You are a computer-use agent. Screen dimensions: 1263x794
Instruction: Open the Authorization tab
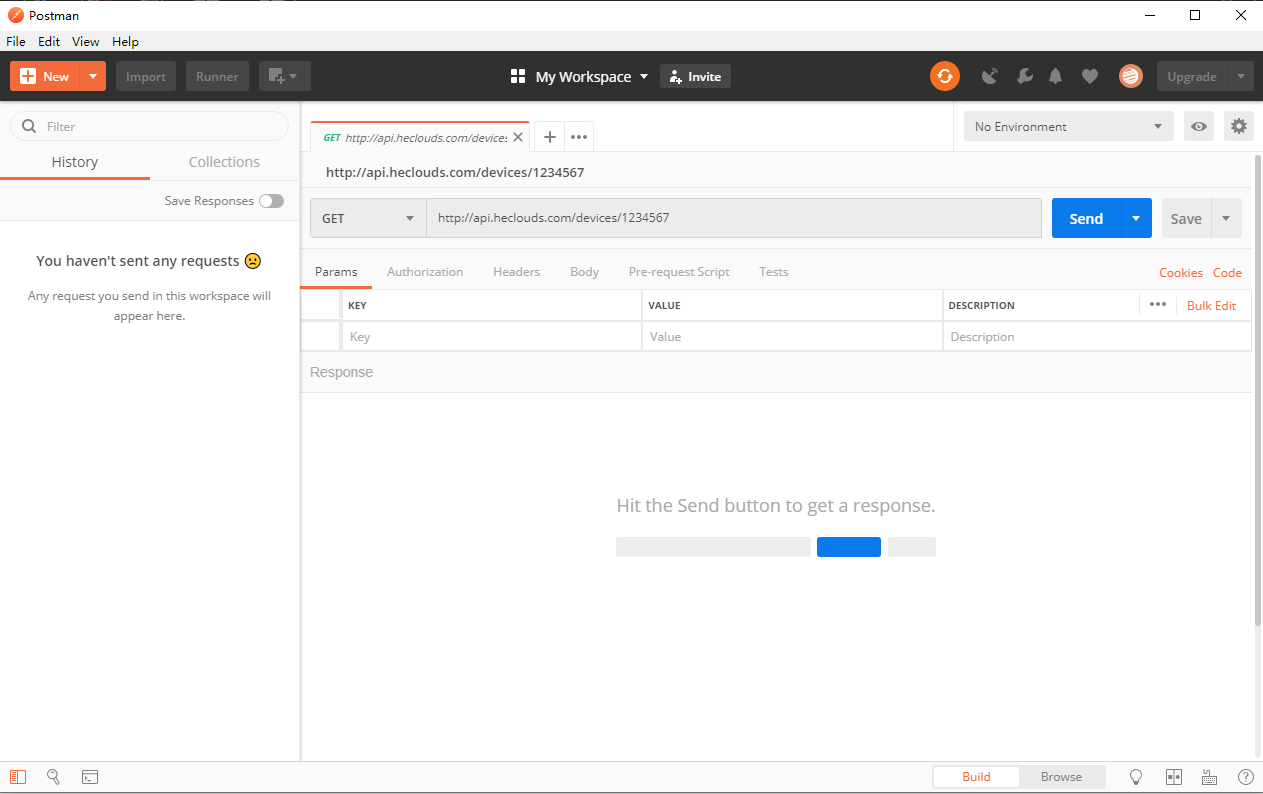pos(425,272)
